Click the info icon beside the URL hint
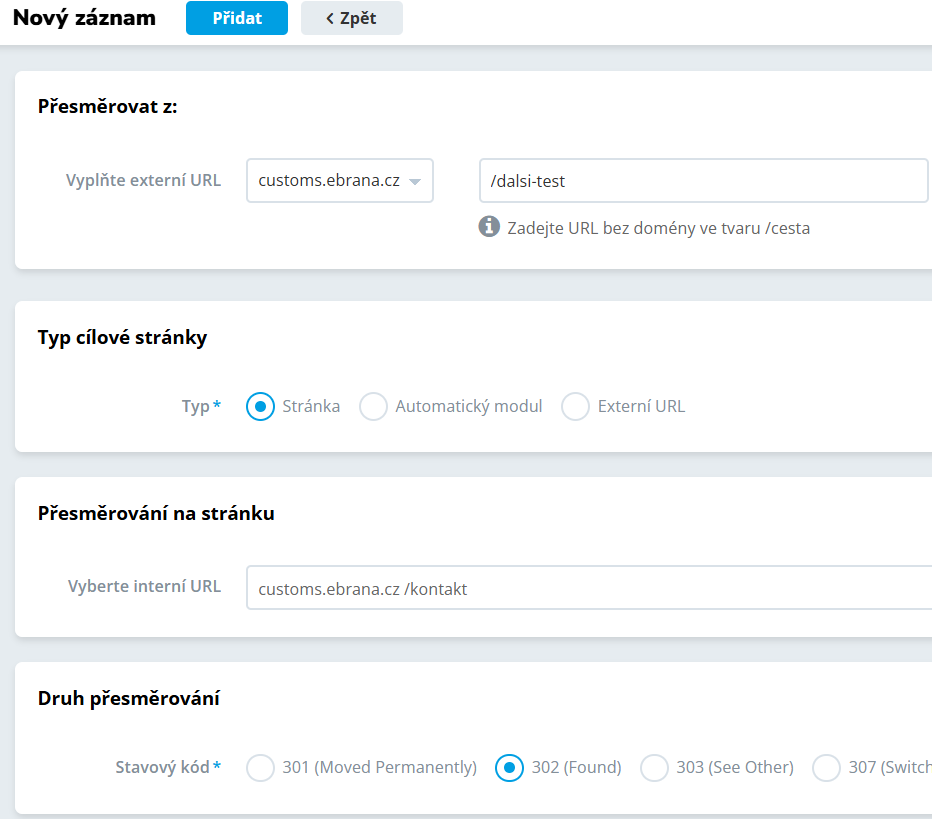The width and height of the screenshot is (932, 819). 489,227
